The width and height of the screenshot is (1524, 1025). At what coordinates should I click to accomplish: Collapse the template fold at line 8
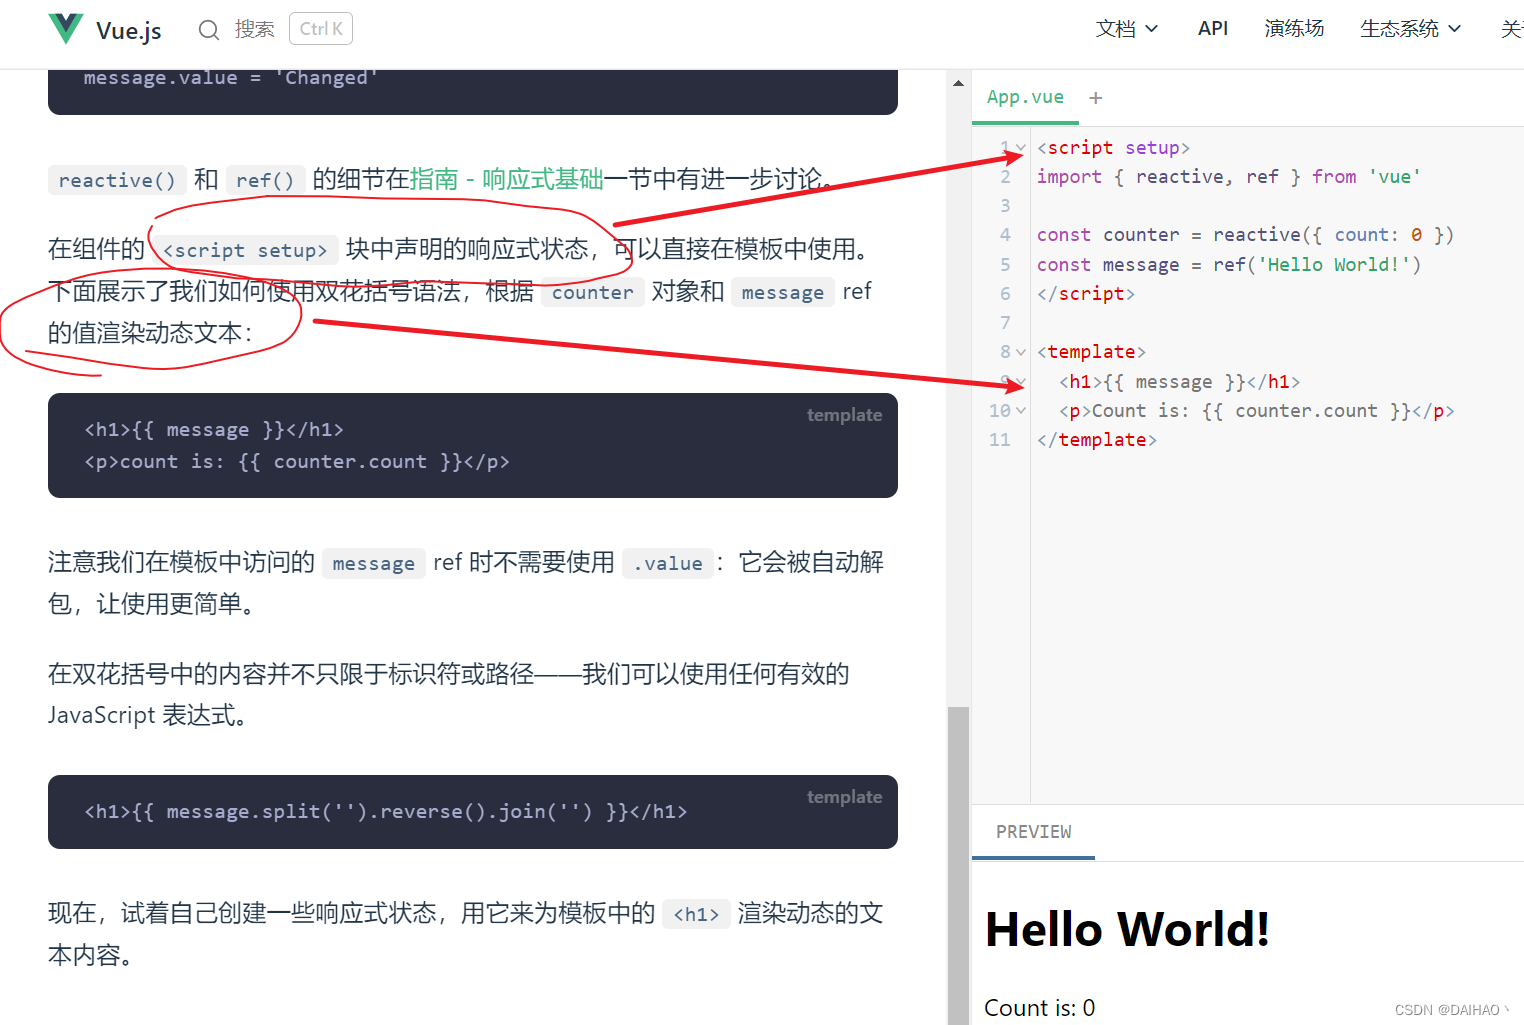pos(1021,352)
